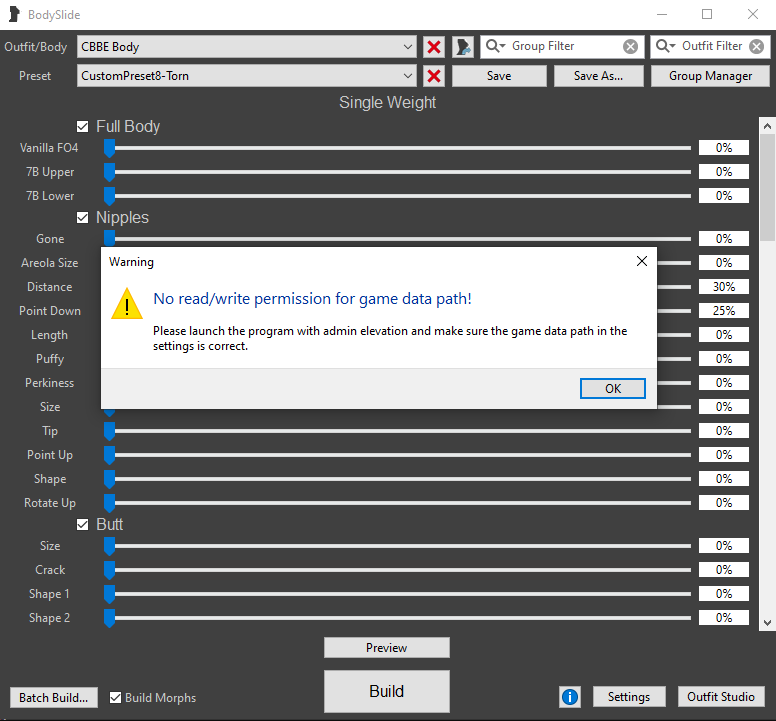Toggle the Full Body category checkbox

pyautogui.click(x=83, y=127)
